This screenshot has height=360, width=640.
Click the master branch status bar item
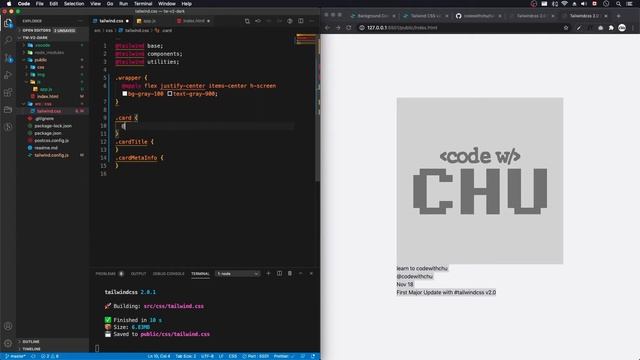coord(16,356)
